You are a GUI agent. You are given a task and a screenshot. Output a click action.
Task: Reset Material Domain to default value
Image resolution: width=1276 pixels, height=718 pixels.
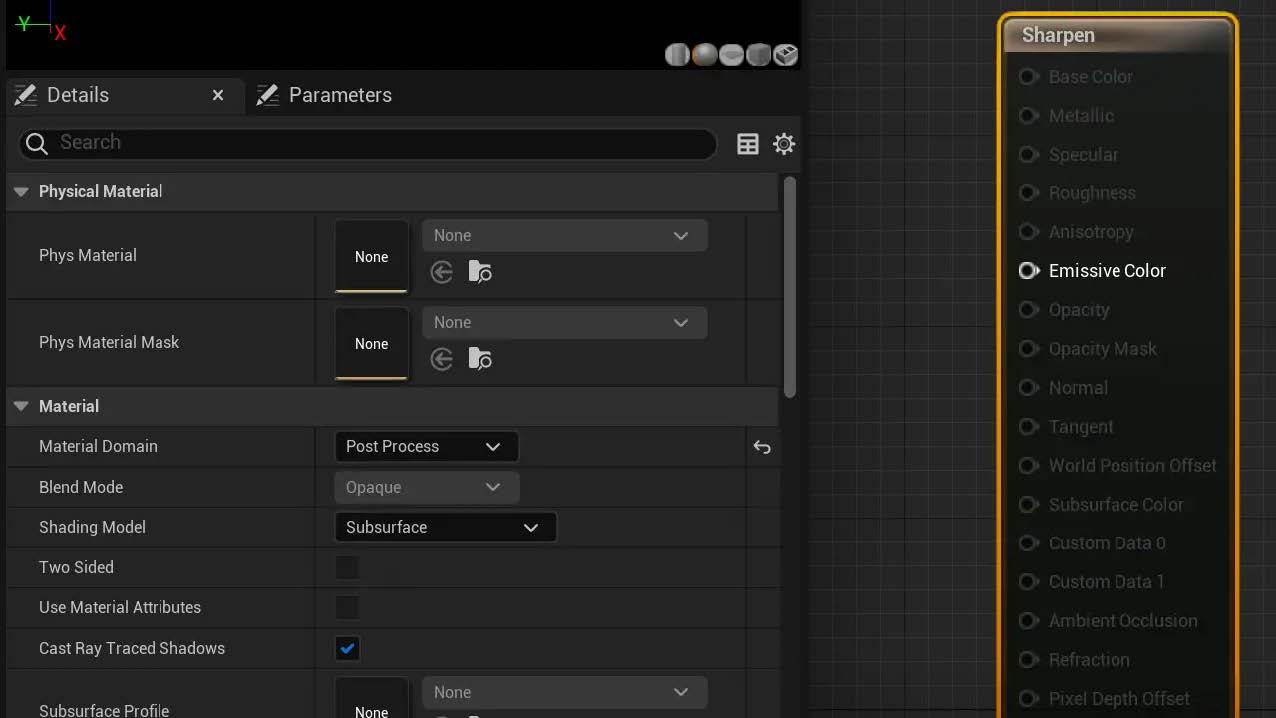[762, 447]
